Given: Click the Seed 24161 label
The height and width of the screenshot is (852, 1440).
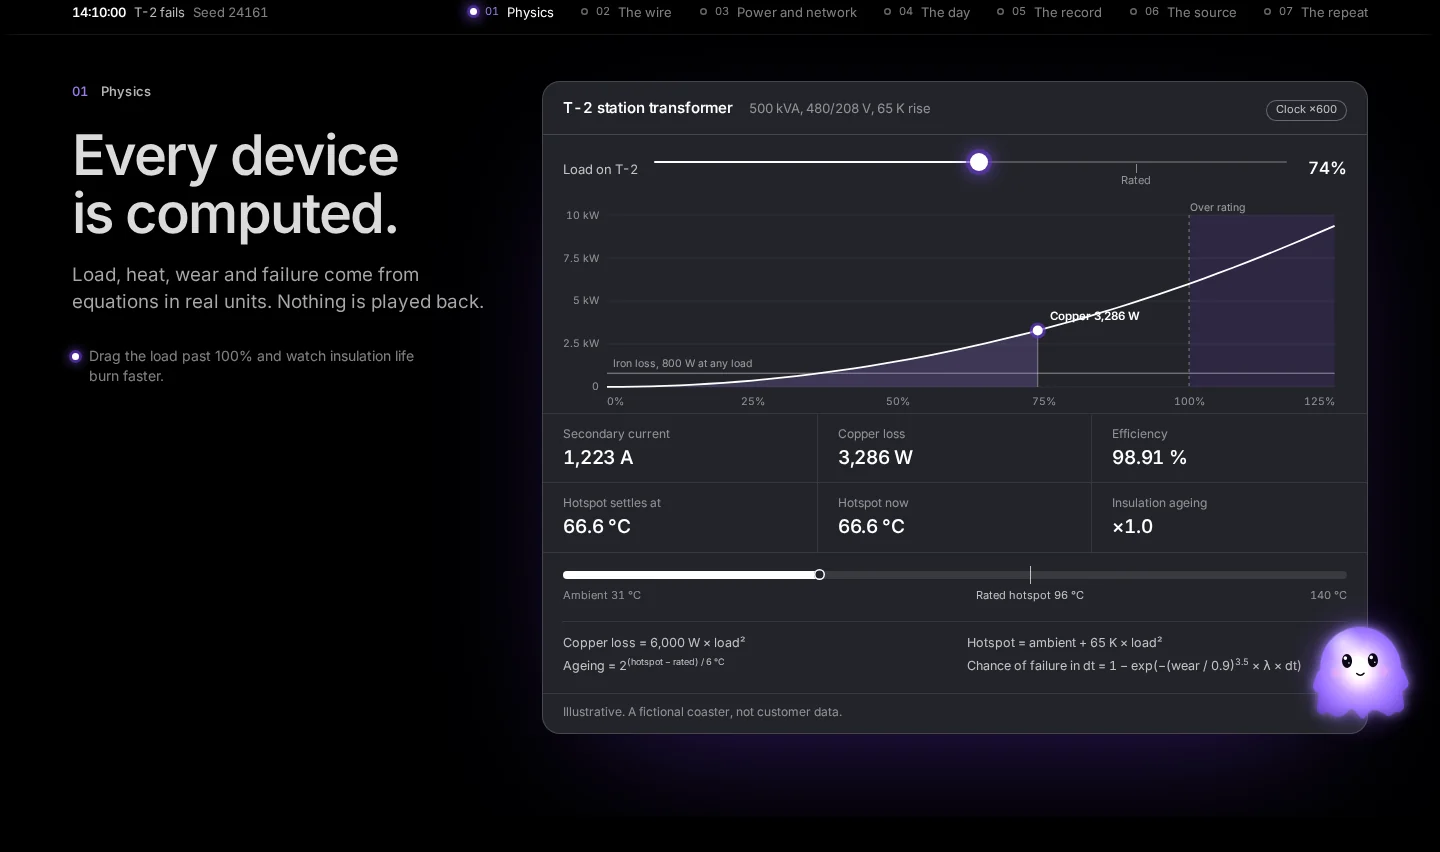Looking at the screenshot, I should (230, 12).
